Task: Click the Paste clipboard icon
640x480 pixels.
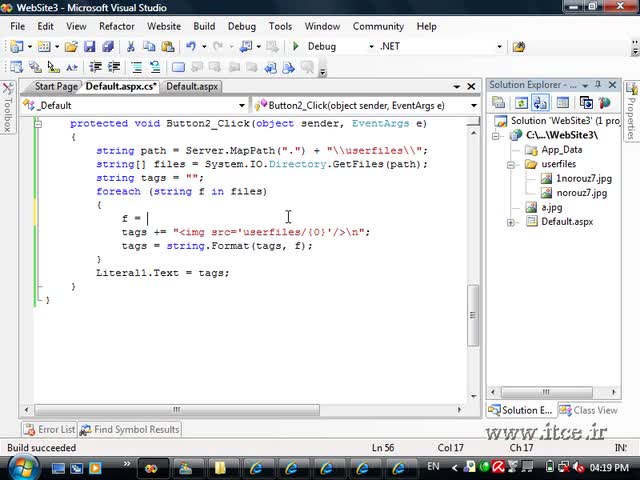Action: tap(168, 47)
